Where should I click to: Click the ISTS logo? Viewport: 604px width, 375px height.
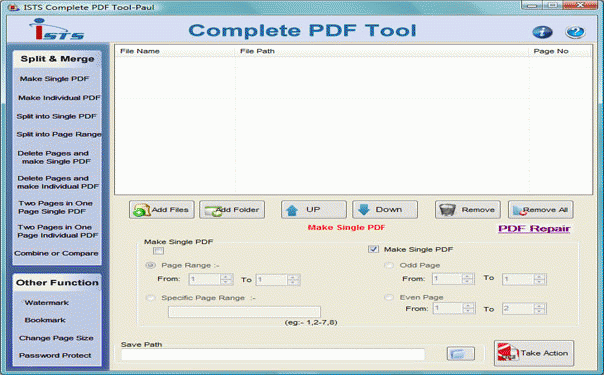56,29
